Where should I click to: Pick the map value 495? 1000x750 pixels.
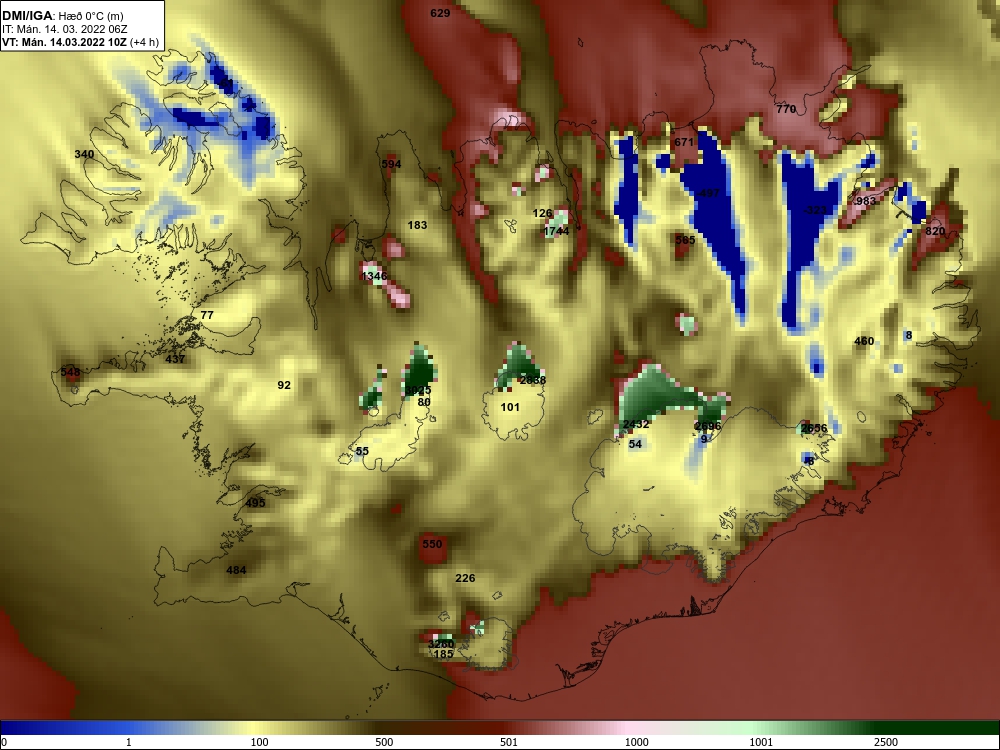(x=255, y=503)
